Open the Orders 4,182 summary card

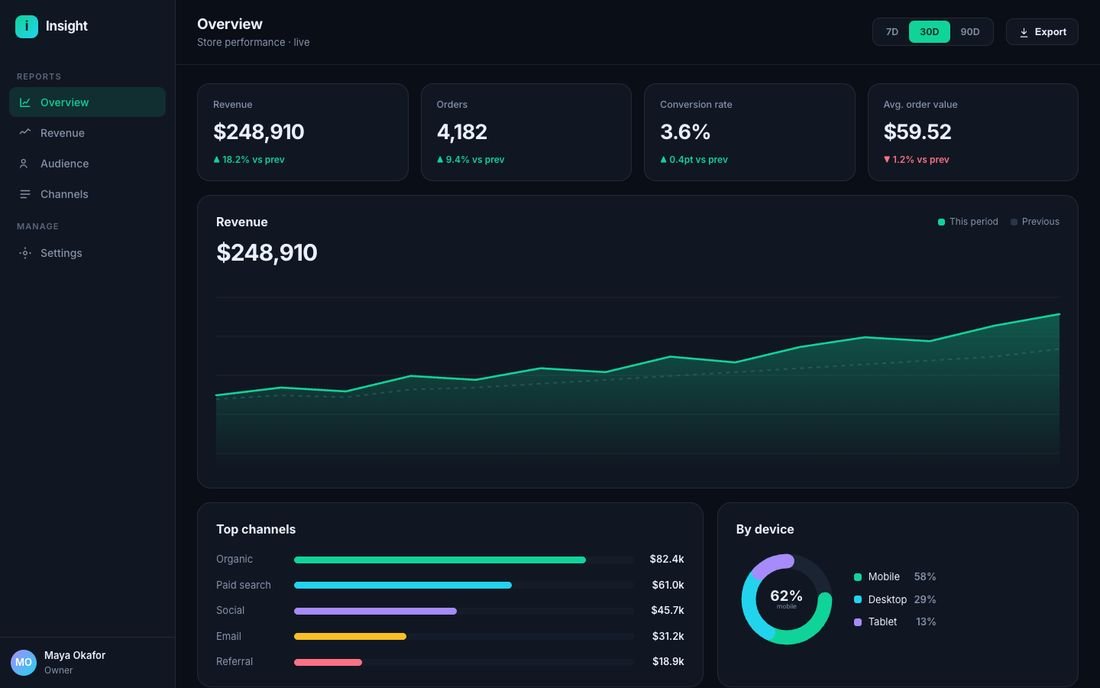526,133
